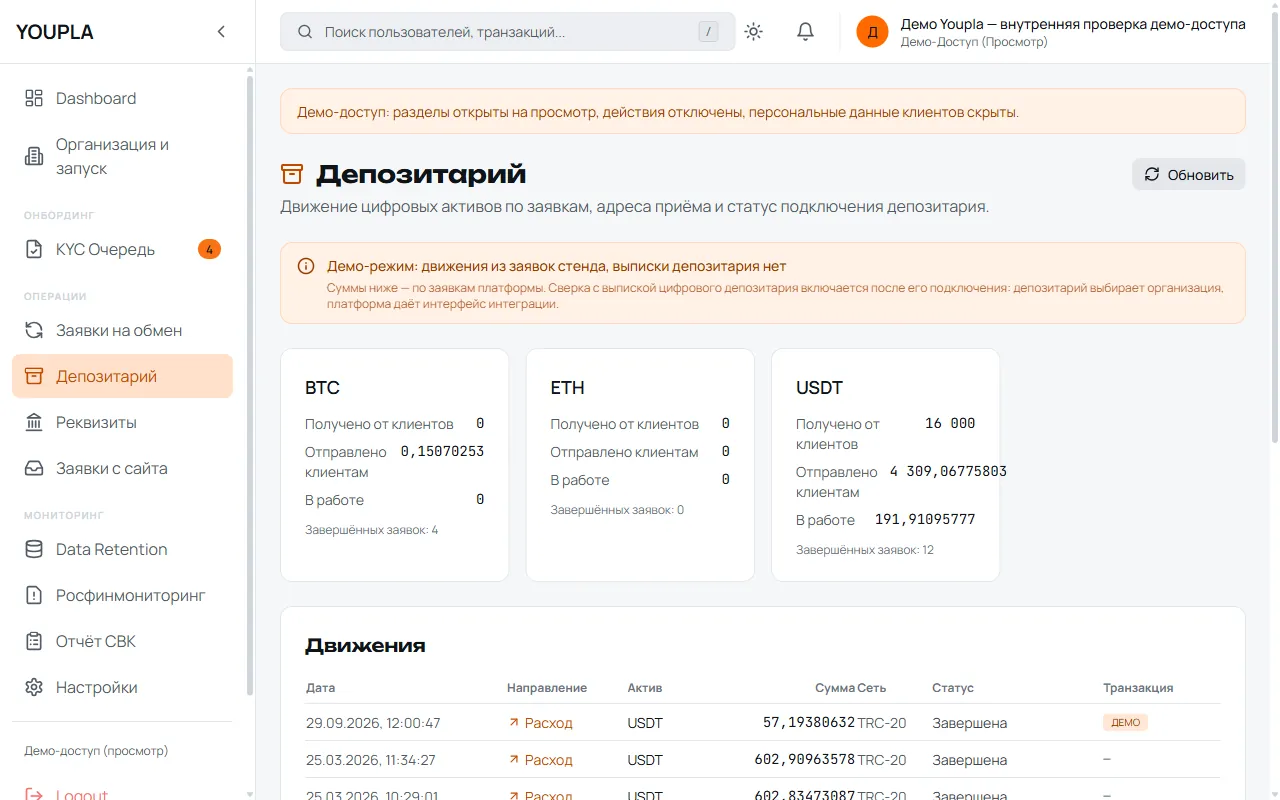
Task: Click the Обновить refresh button
Action: click(1189, 174)
